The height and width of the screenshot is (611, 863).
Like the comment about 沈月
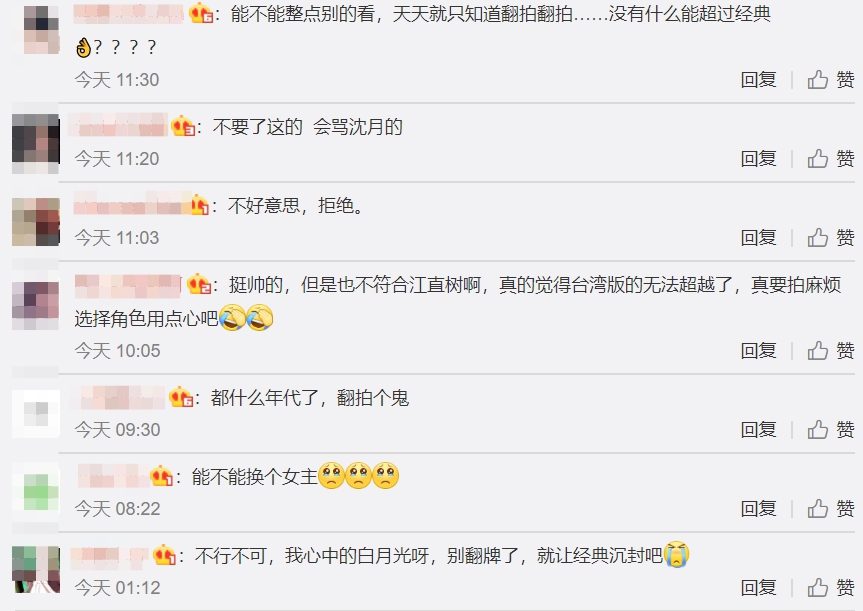pyautogui.click(x=831, y=159)
